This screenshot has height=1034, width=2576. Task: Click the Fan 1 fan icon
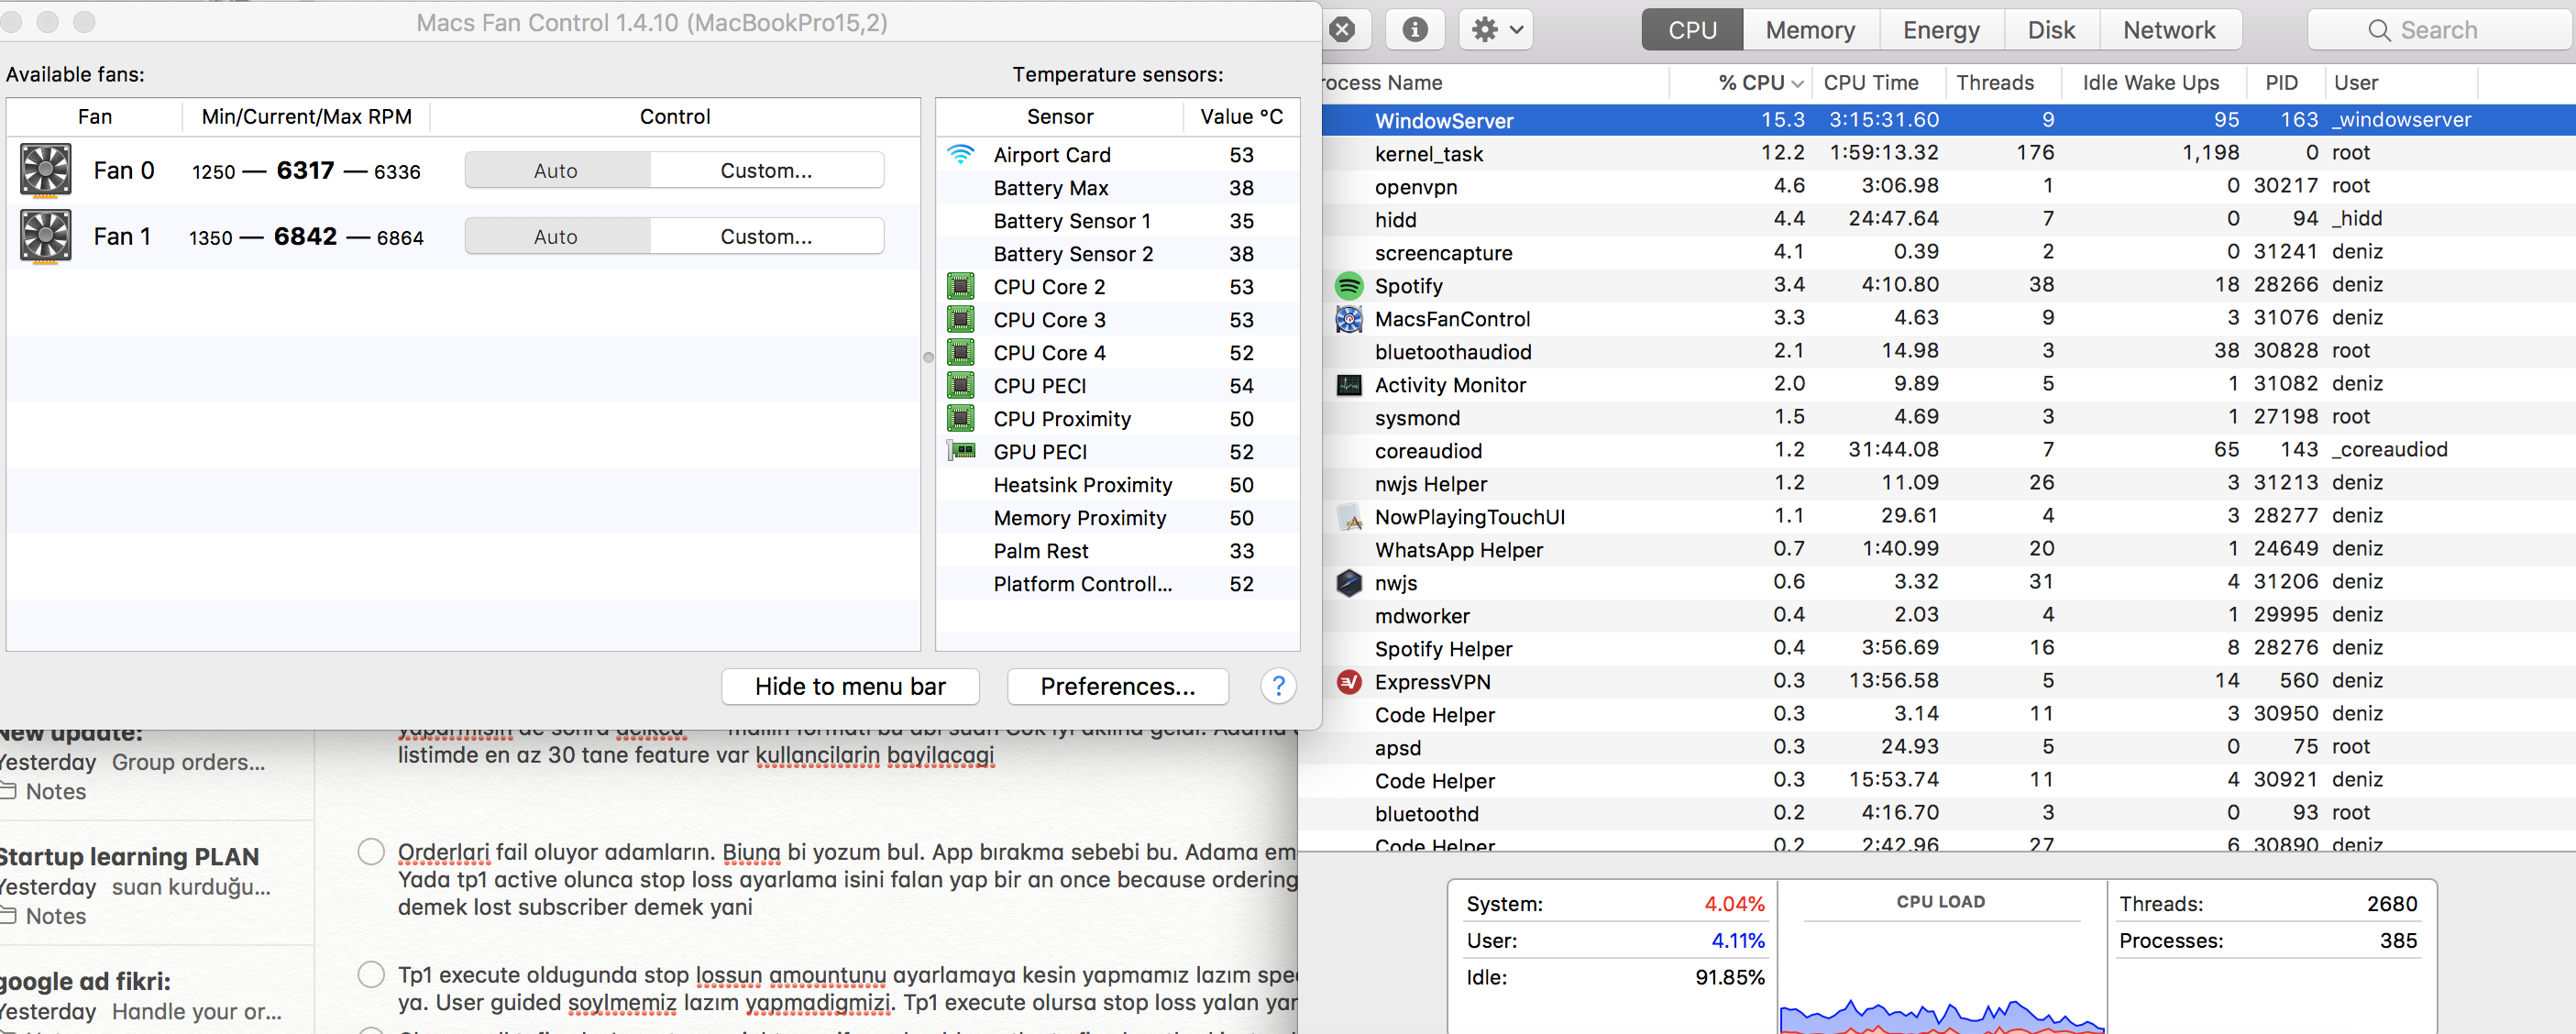point(46,236)
